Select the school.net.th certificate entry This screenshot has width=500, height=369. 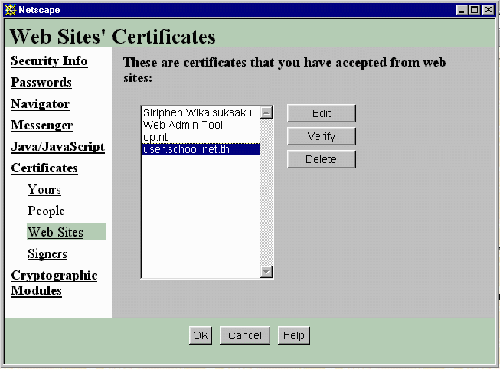(x=201, y=149)
